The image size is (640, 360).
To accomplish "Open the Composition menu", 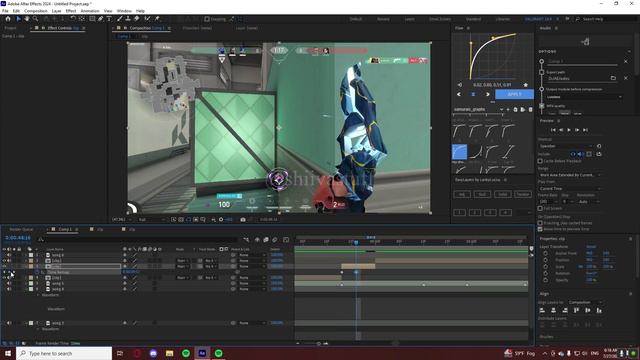I will click(36, 11).
